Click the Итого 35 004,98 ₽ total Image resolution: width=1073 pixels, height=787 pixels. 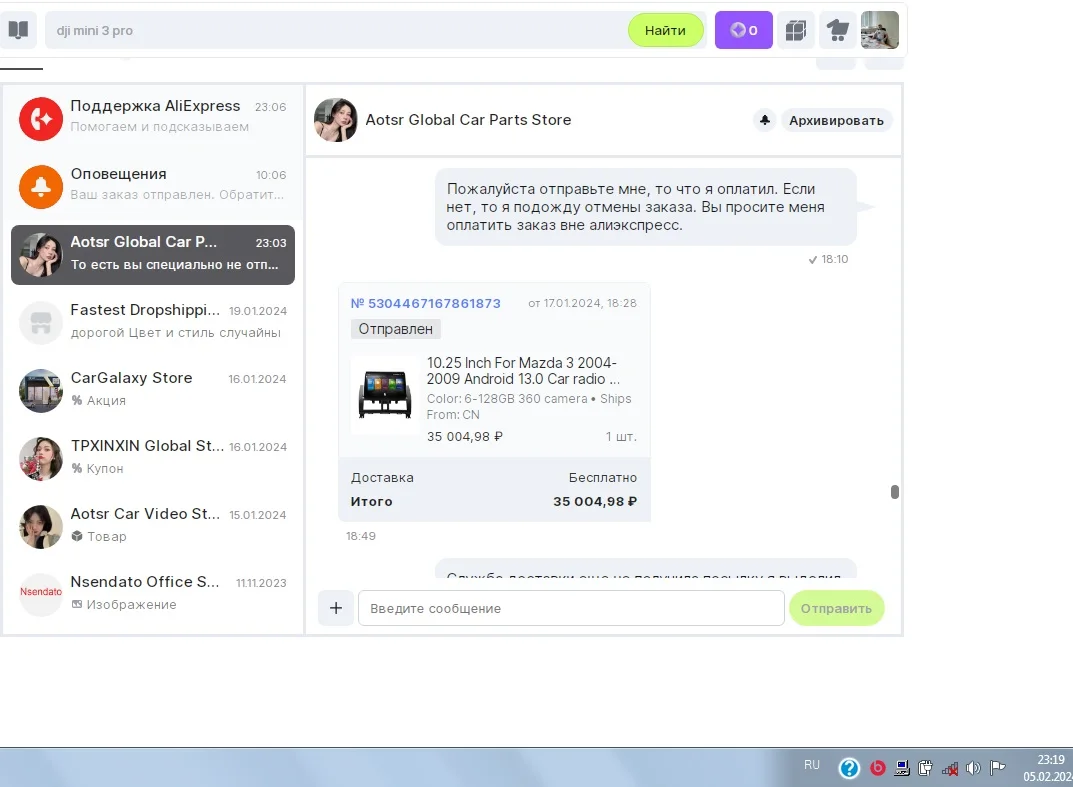tap(494, 502)
